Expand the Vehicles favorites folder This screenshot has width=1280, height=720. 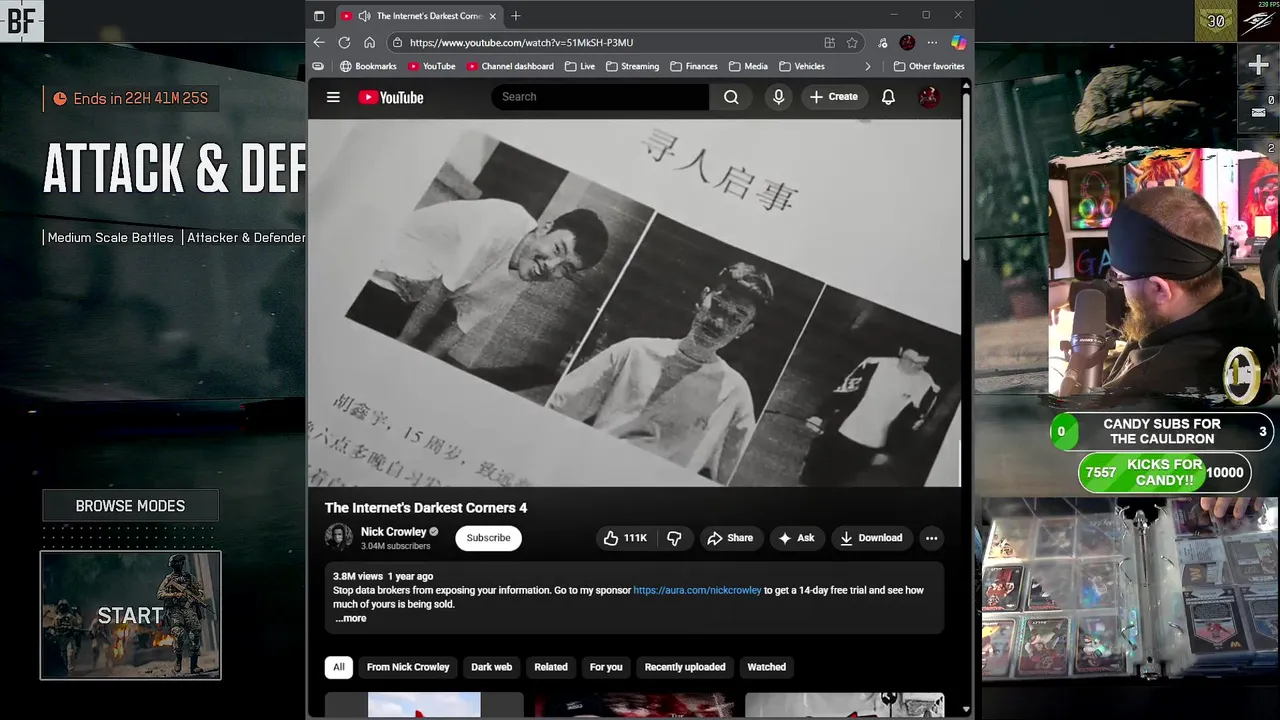[802, 66]
